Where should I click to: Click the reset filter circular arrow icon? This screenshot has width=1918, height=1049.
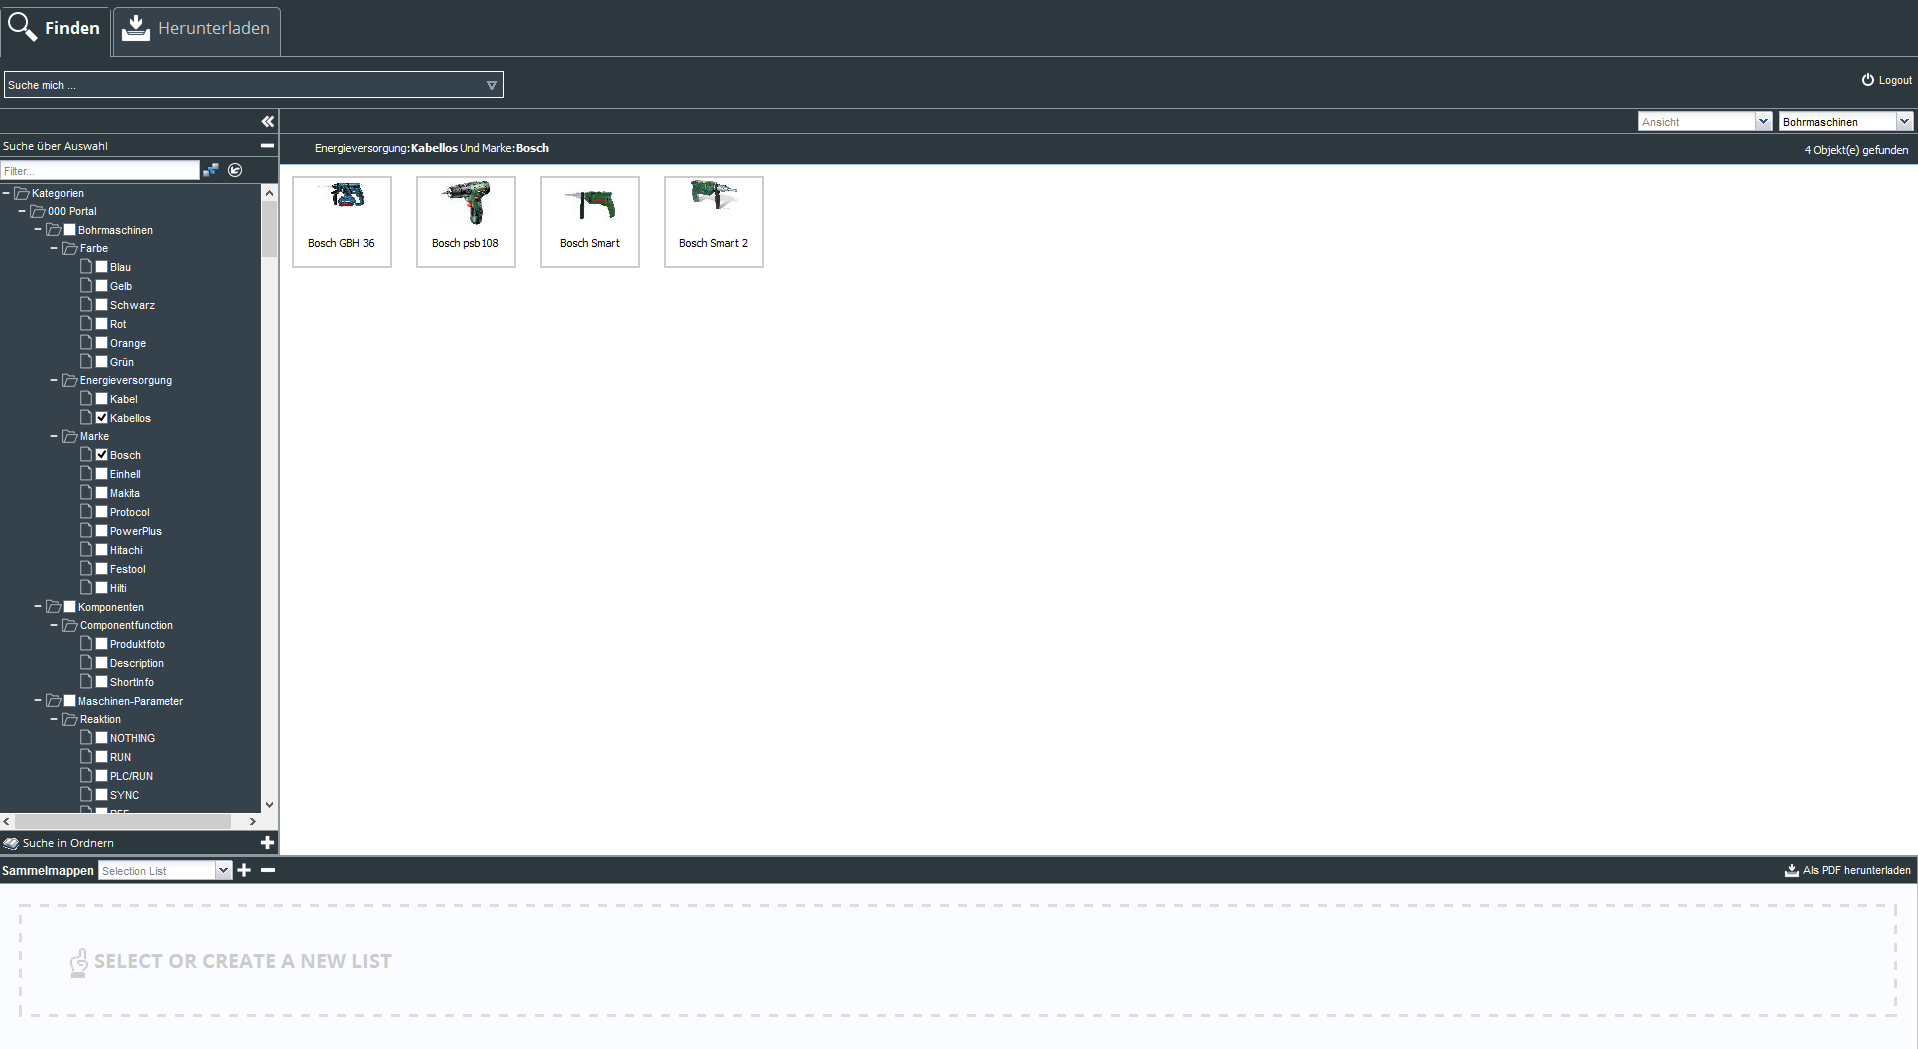(x=235, y=170)
